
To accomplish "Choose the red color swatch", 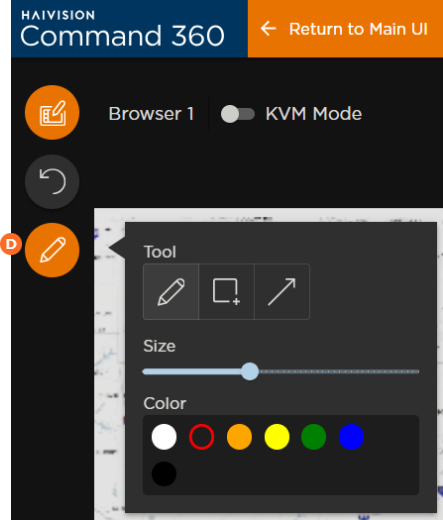I will pyautogui.click(x=202, y=437).
